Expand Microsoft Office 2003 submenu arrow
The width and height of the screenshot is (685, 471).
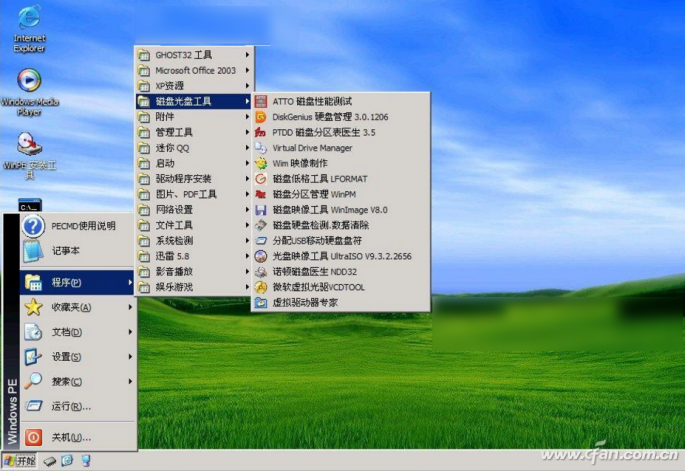tap(247, 70)
